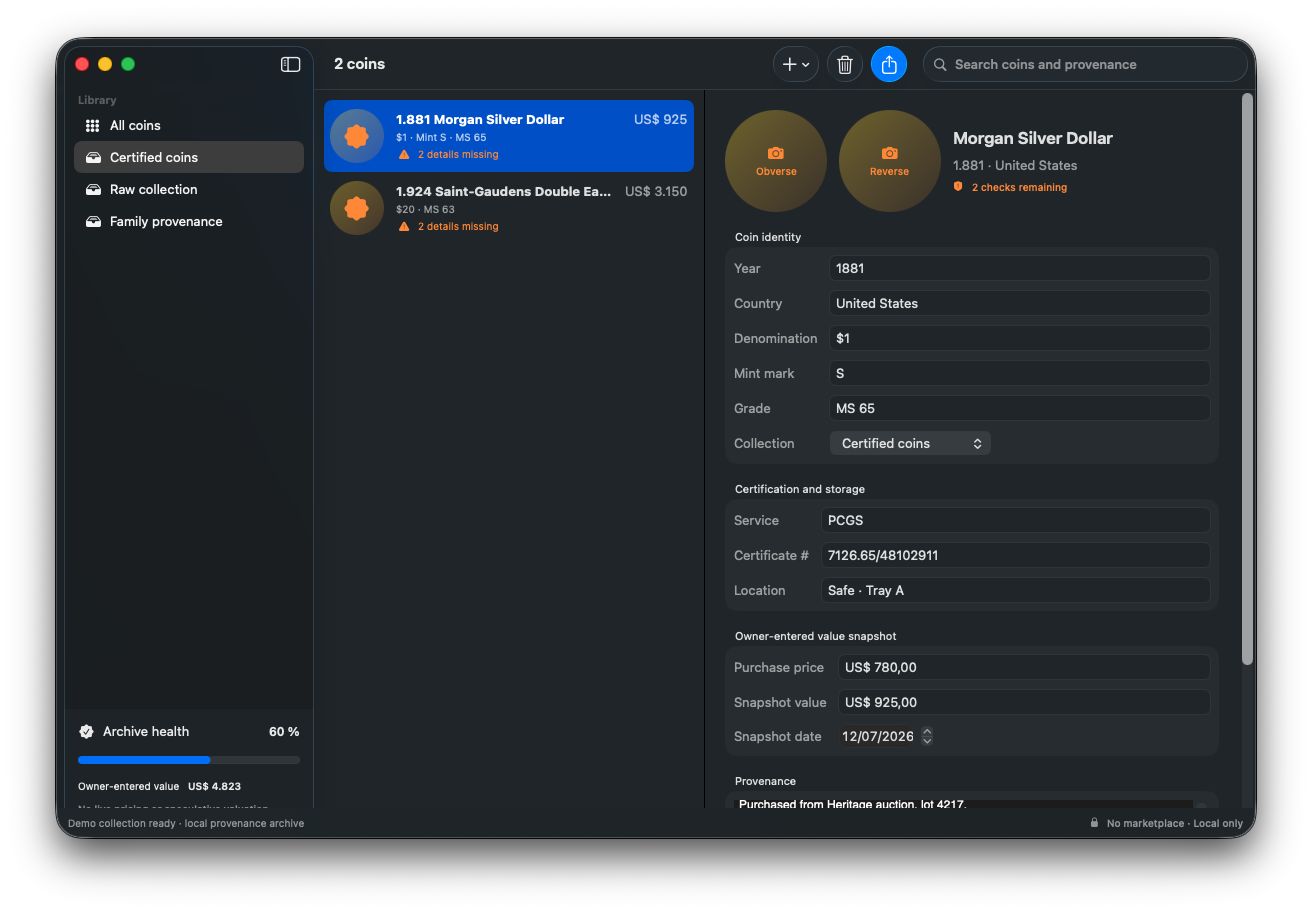Click the Archive health progress bar
Viewport: 1312px width, 912px height.
[x=189, y=760]
